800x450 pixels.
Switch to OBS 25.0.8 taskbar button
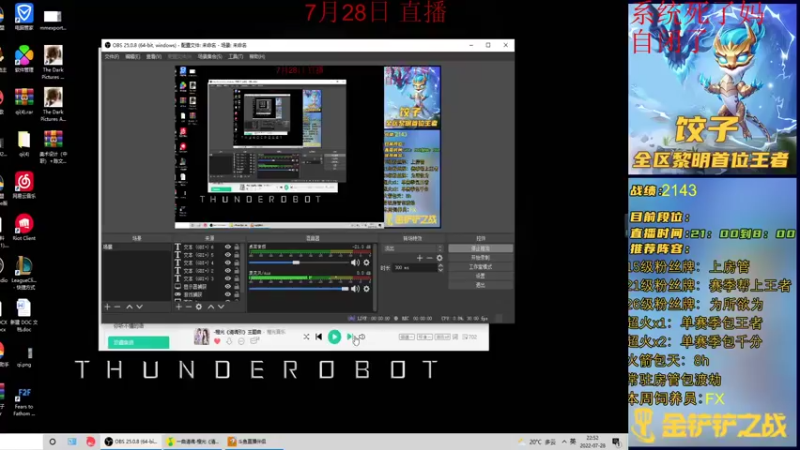pyautogui.click(x=131, y=442)
